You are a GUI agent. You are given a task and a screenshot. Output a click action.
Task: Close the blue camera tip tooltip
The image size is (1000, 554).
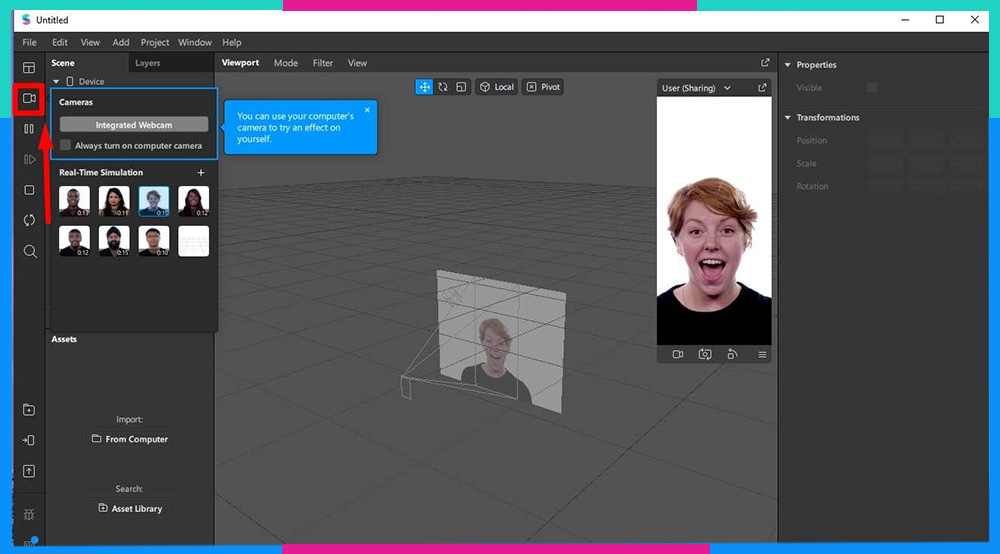click(x=367, y=110)
